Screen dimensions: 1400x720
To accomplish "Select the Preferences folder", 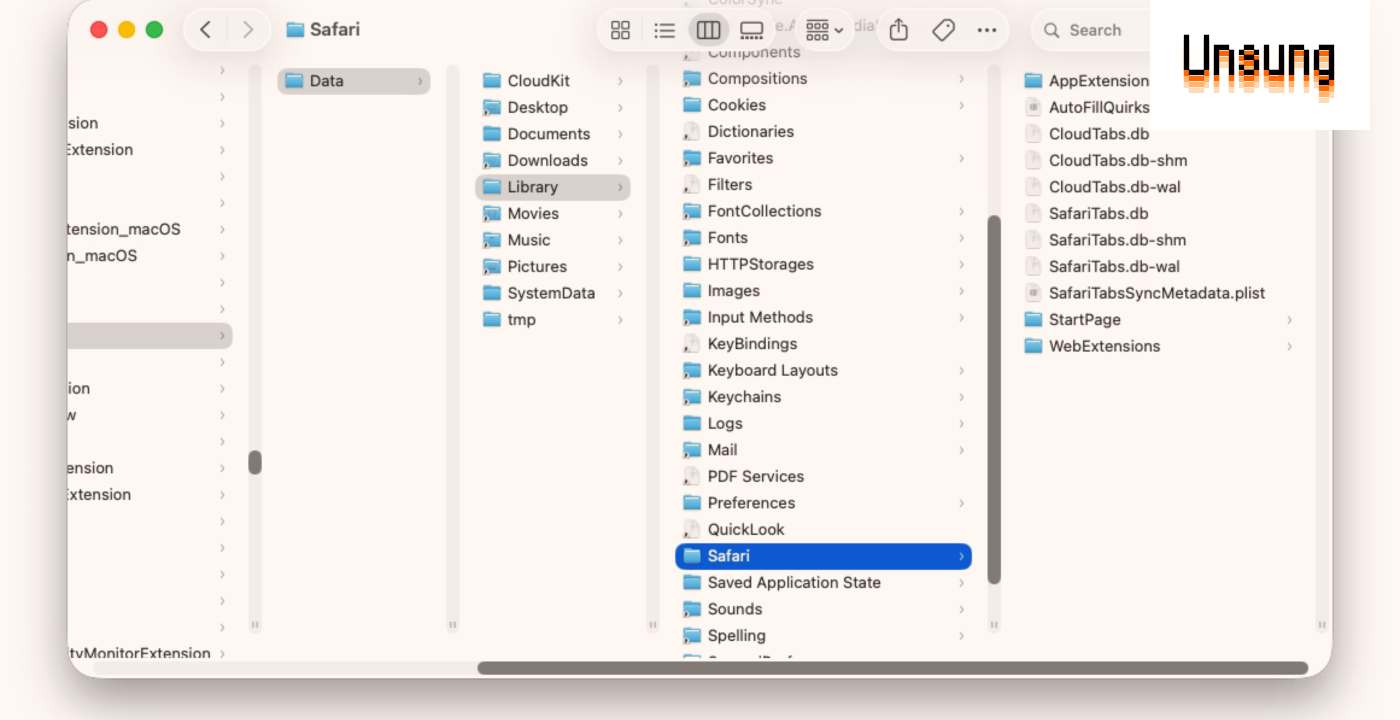I will tap(751, 503).
